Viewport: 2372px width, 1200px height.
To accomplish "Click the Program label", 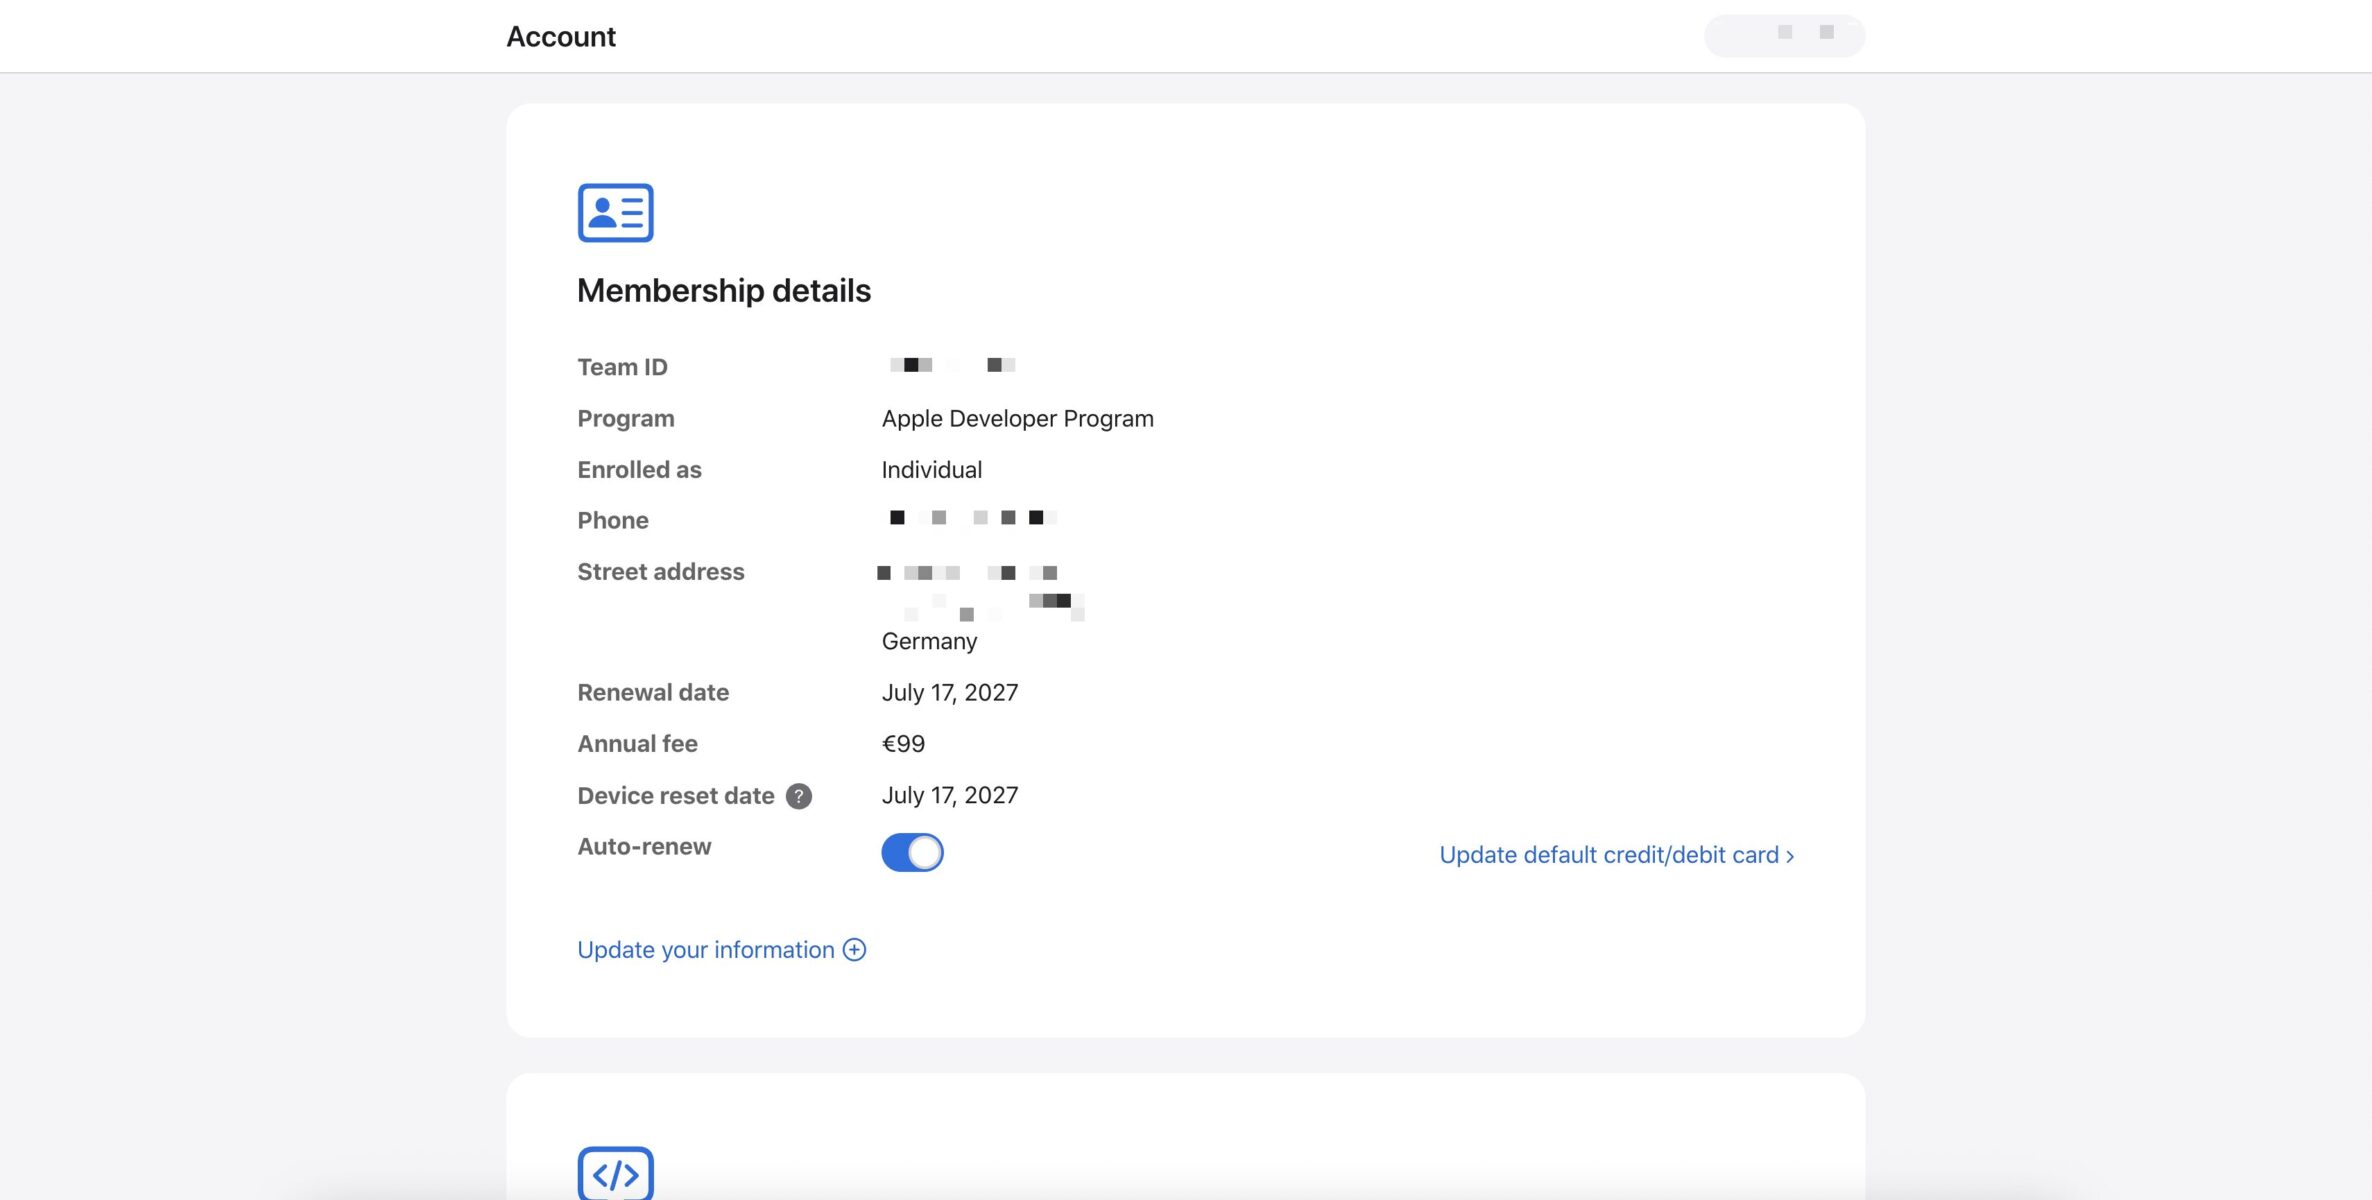I will pyautogui.click(x=626, y=418).
